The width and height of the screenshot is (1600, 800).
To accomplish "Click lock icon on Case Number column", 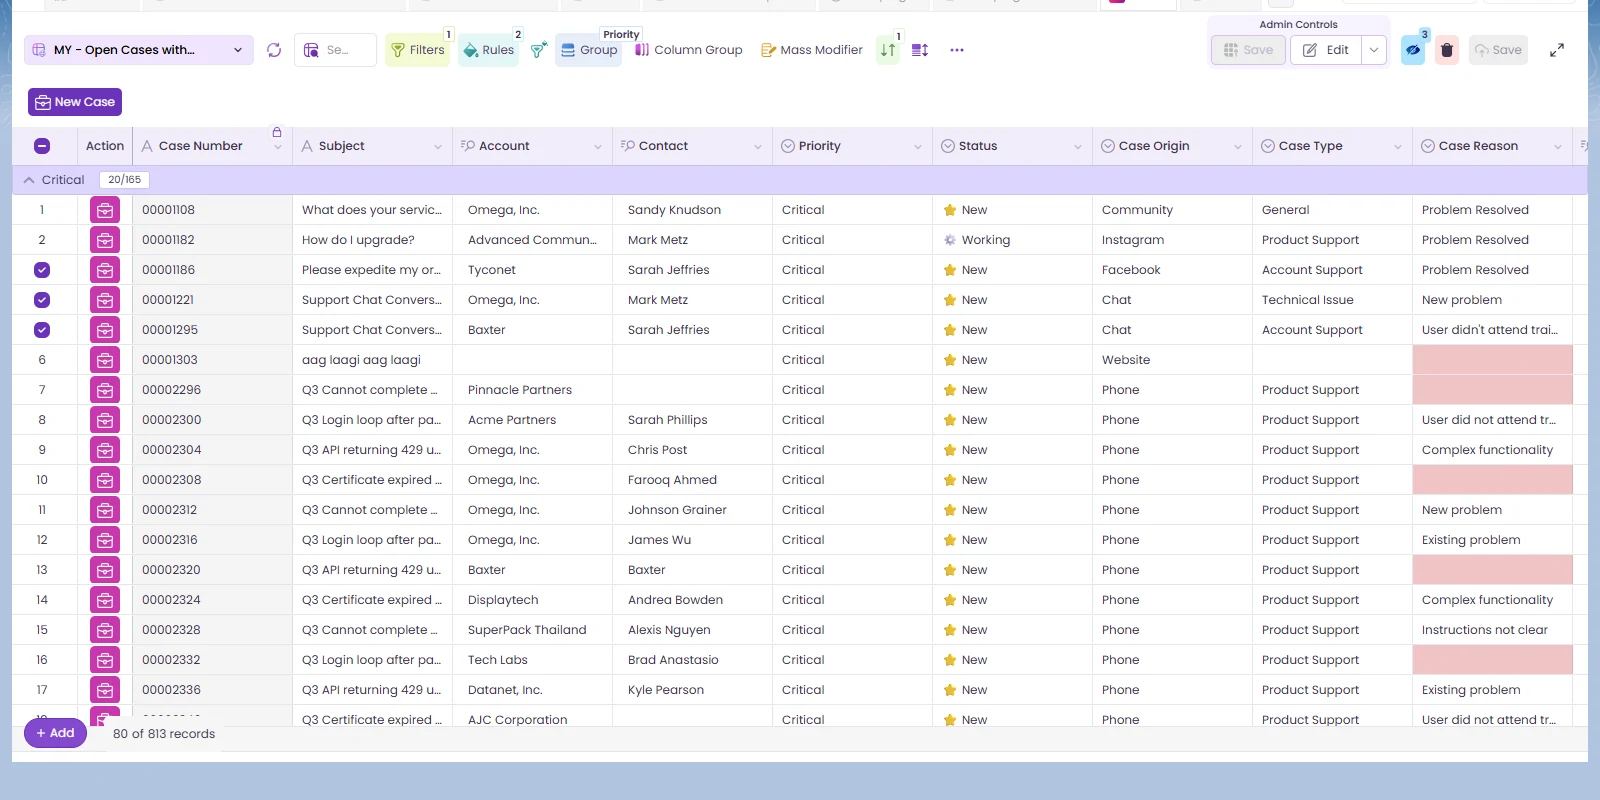I will 277,133.
